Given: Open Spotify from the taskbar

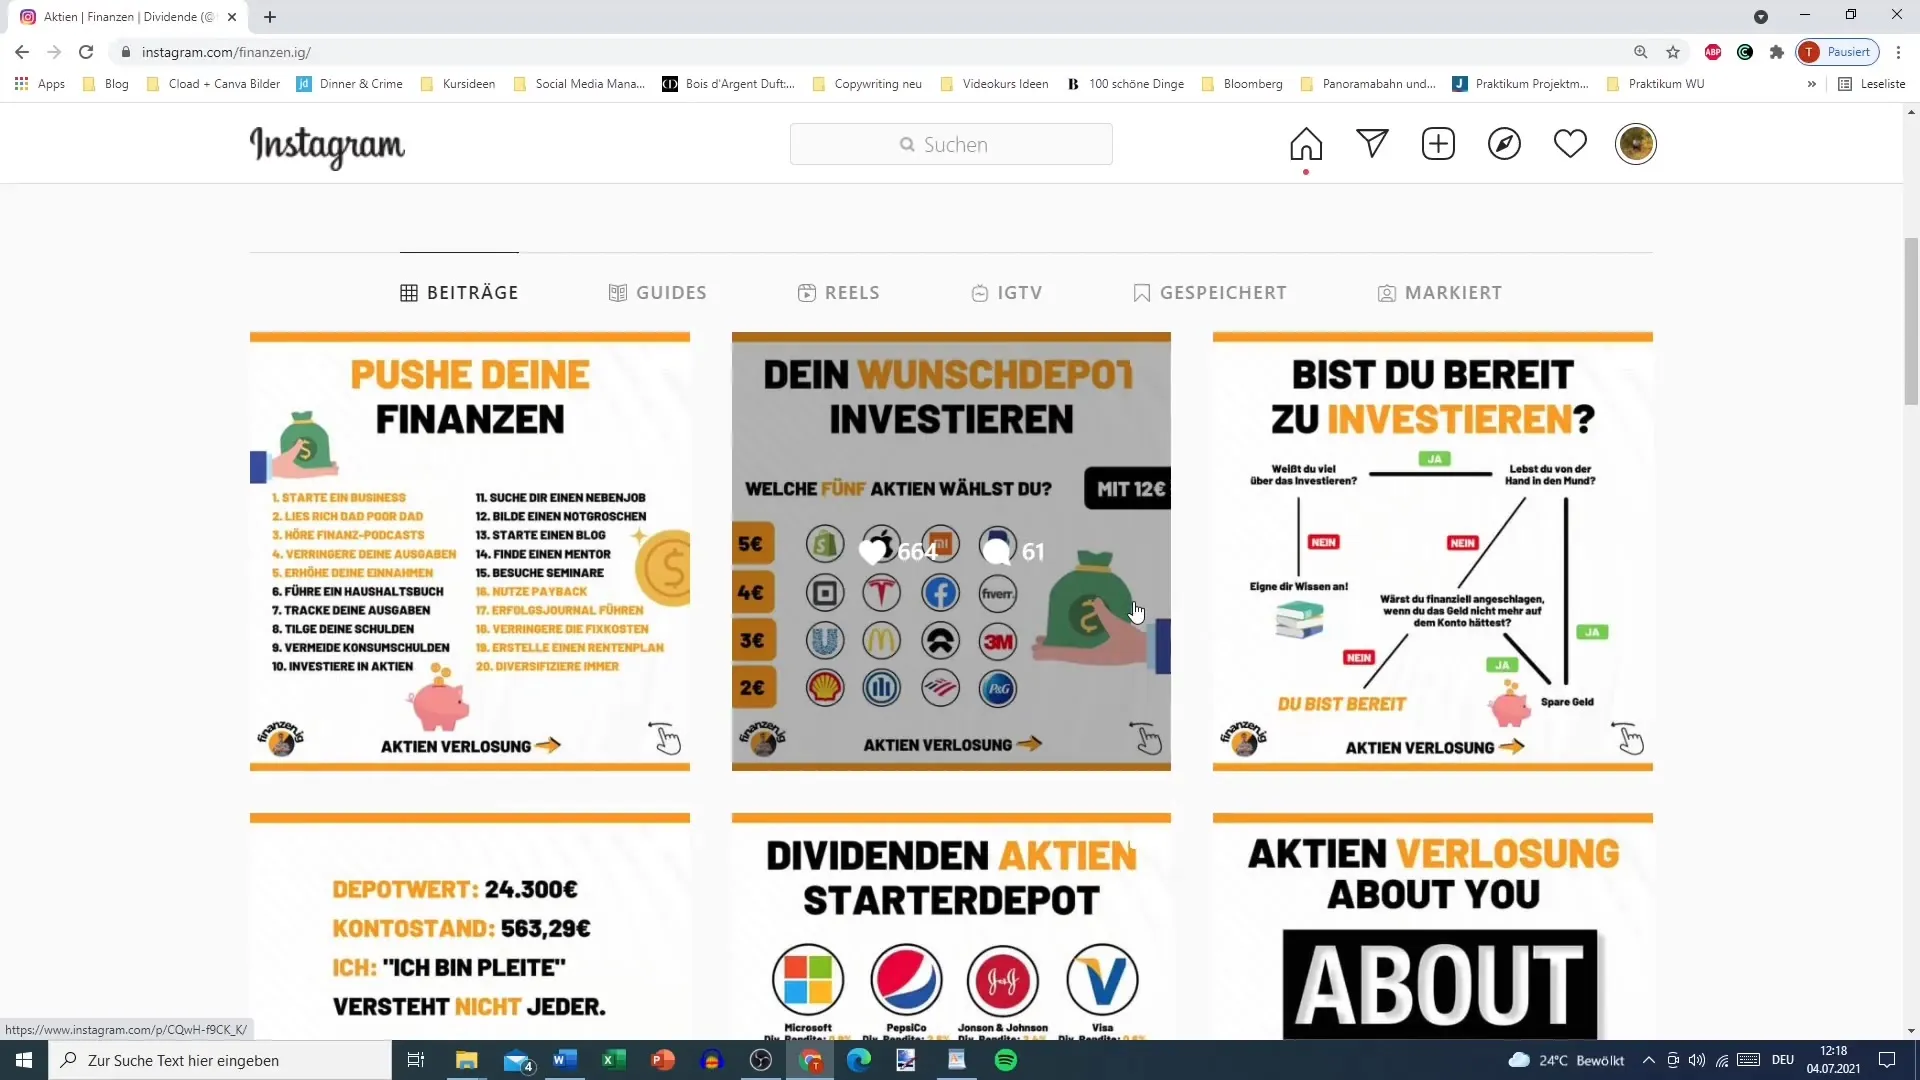Looking at the screenshot, I should 1006,1060.
